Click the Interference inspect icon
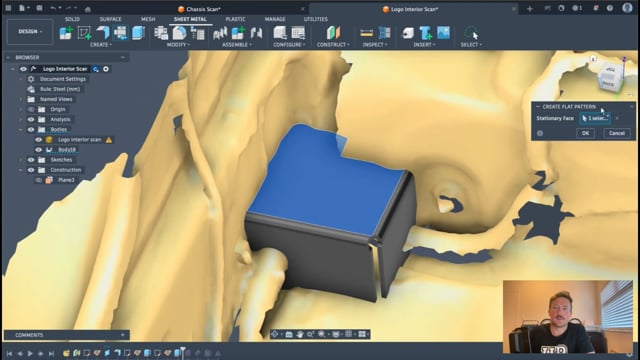This screenshot has width=640, height=360. 384,33
